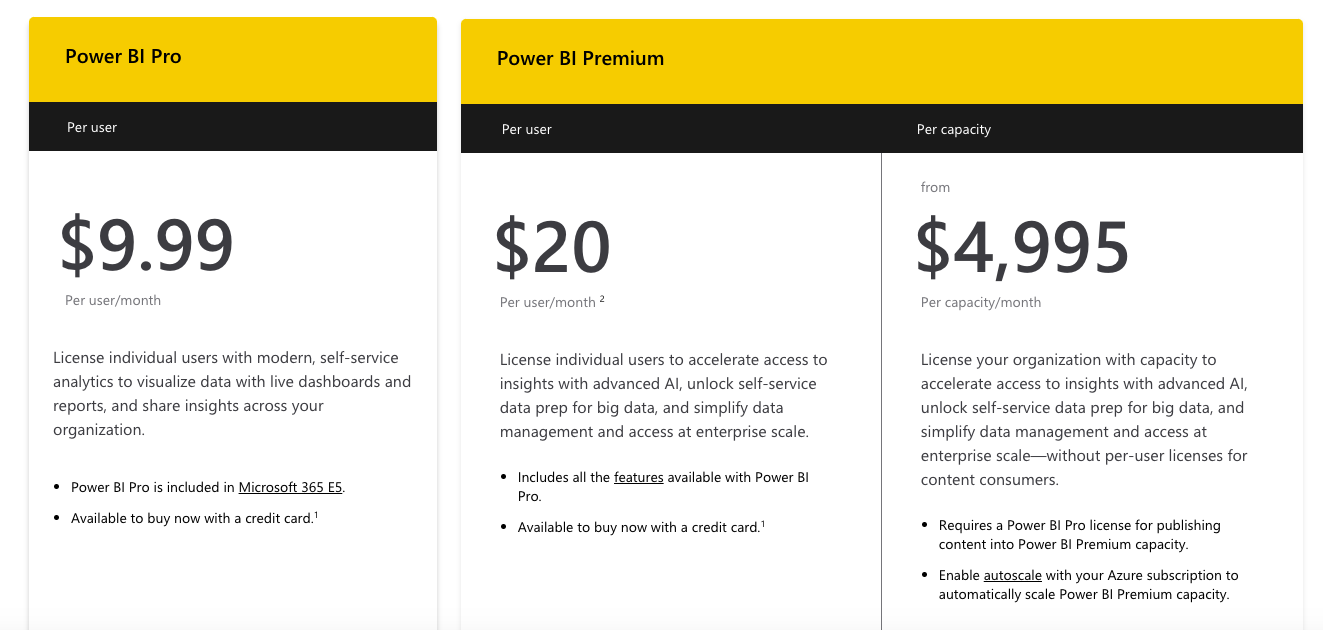Click the $9.99 price text
The width and height of the screenshot is (1323, 630).
coord(147,246)
